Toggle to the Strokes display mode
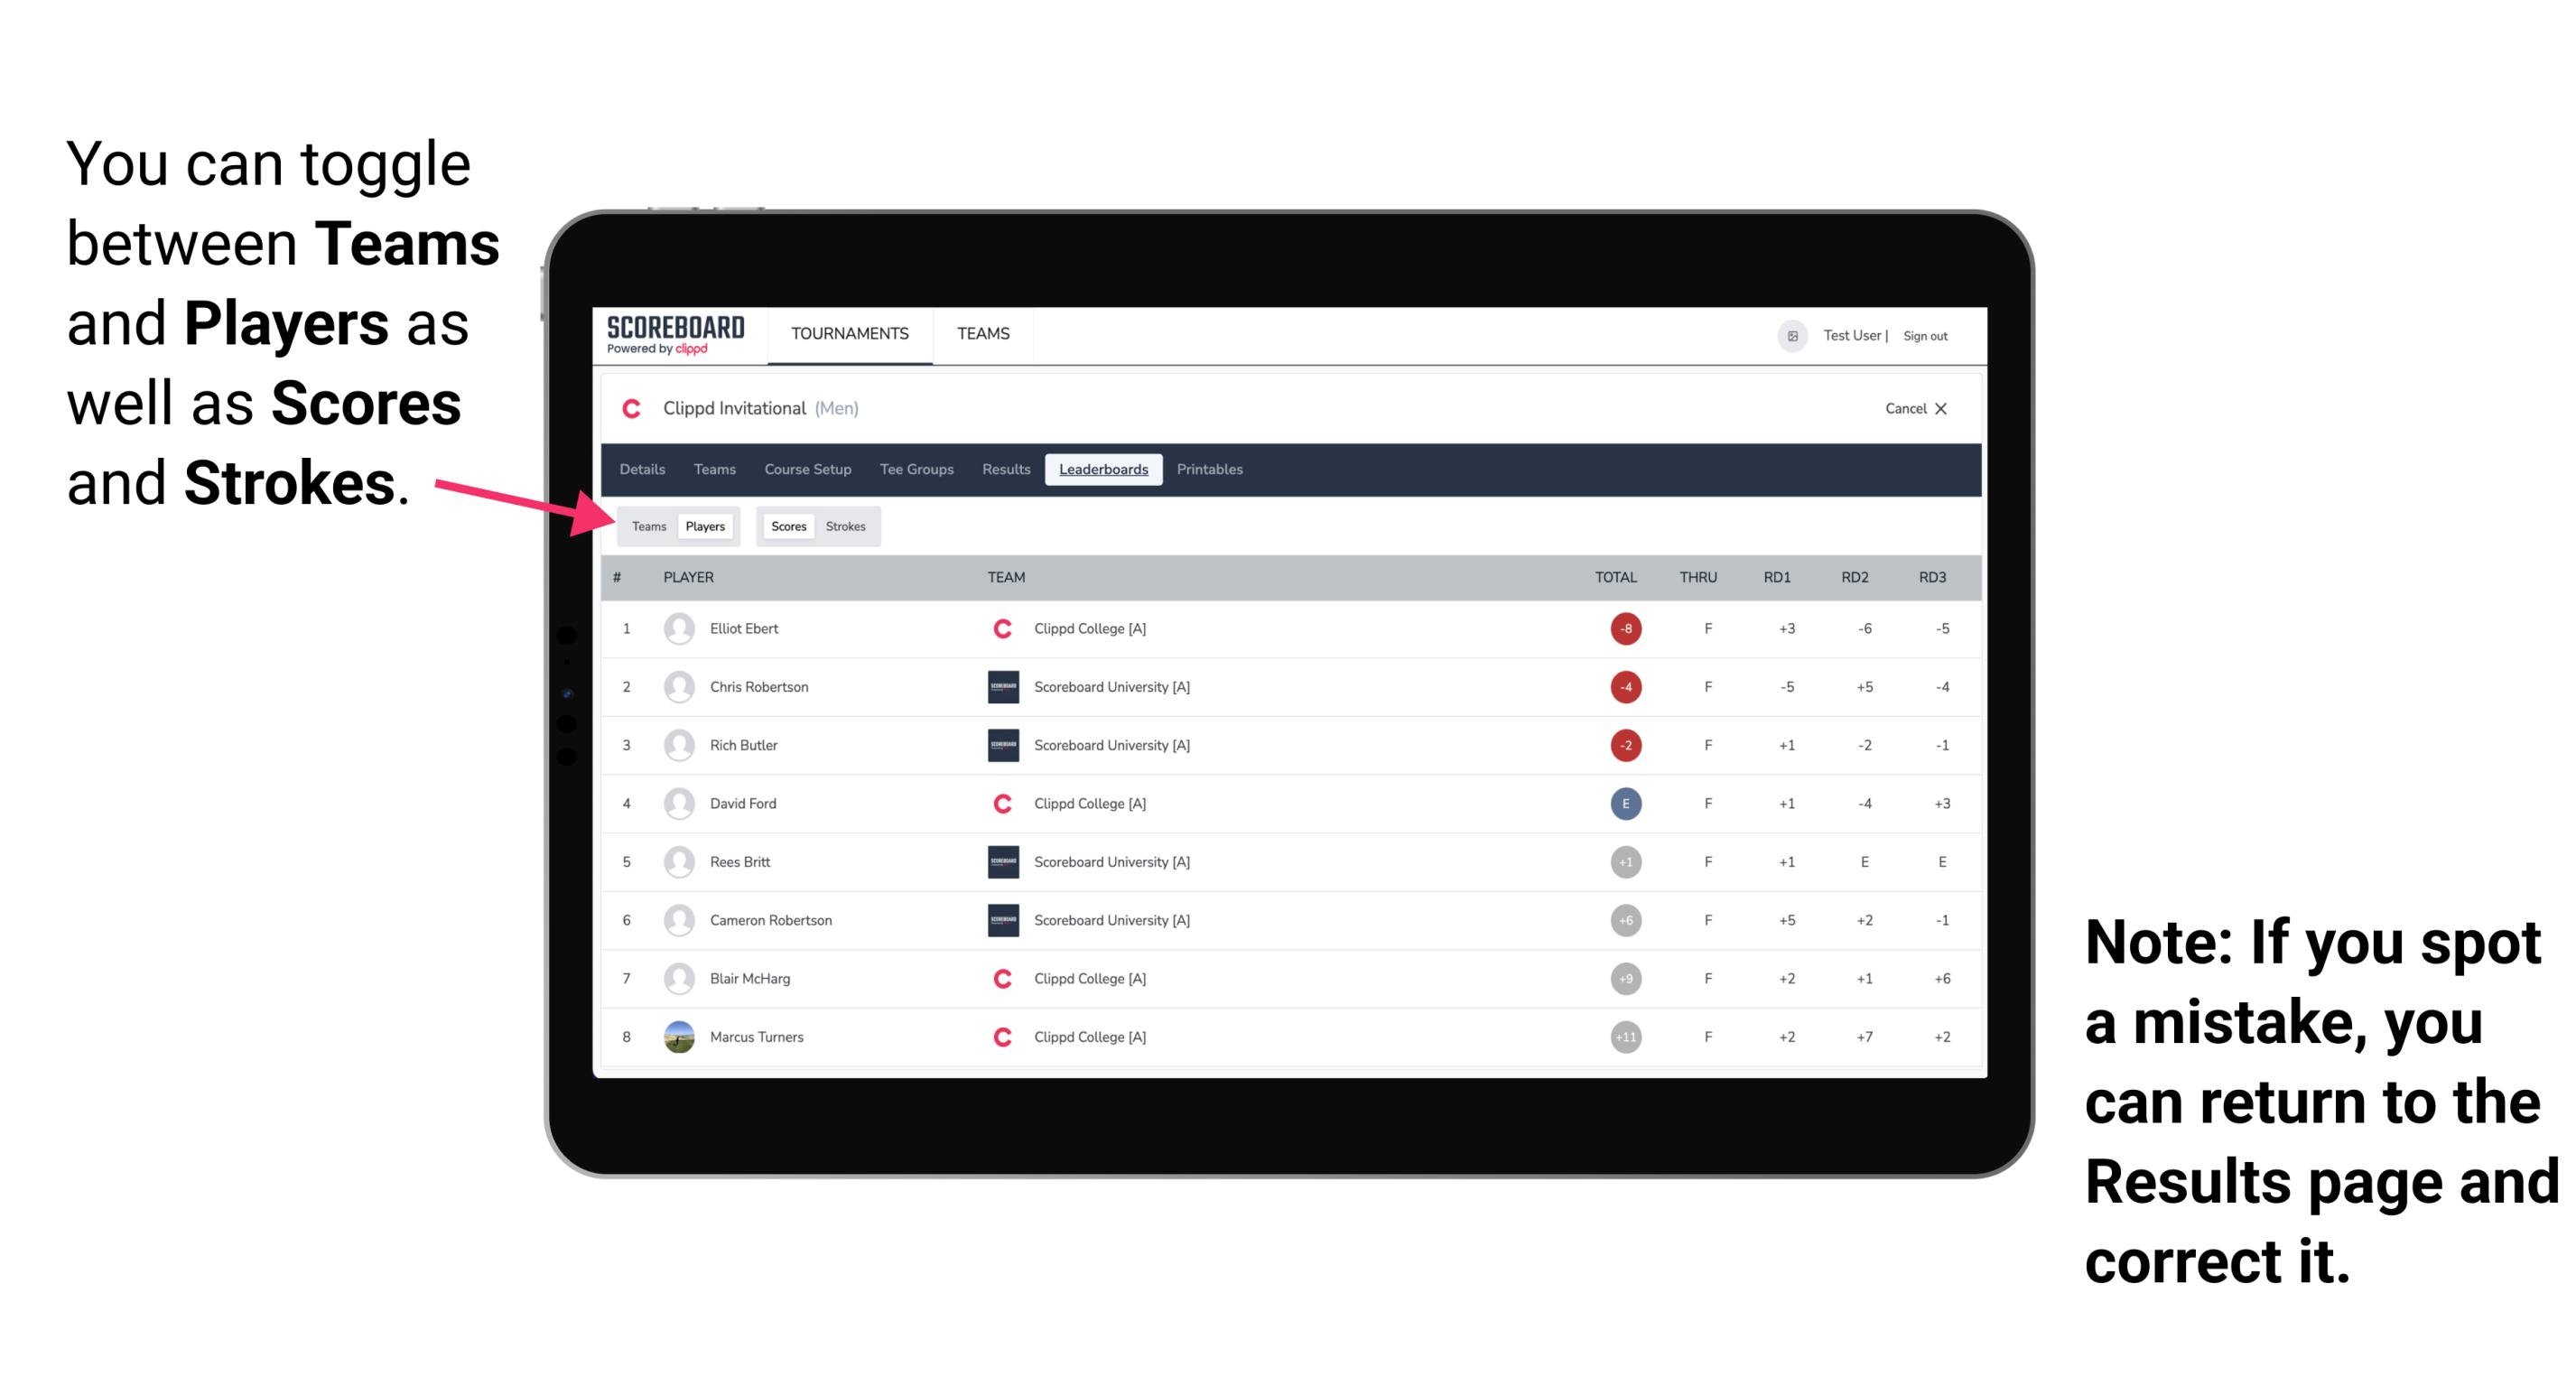This screenshot has width=2576, height=1386. [846, 526]
